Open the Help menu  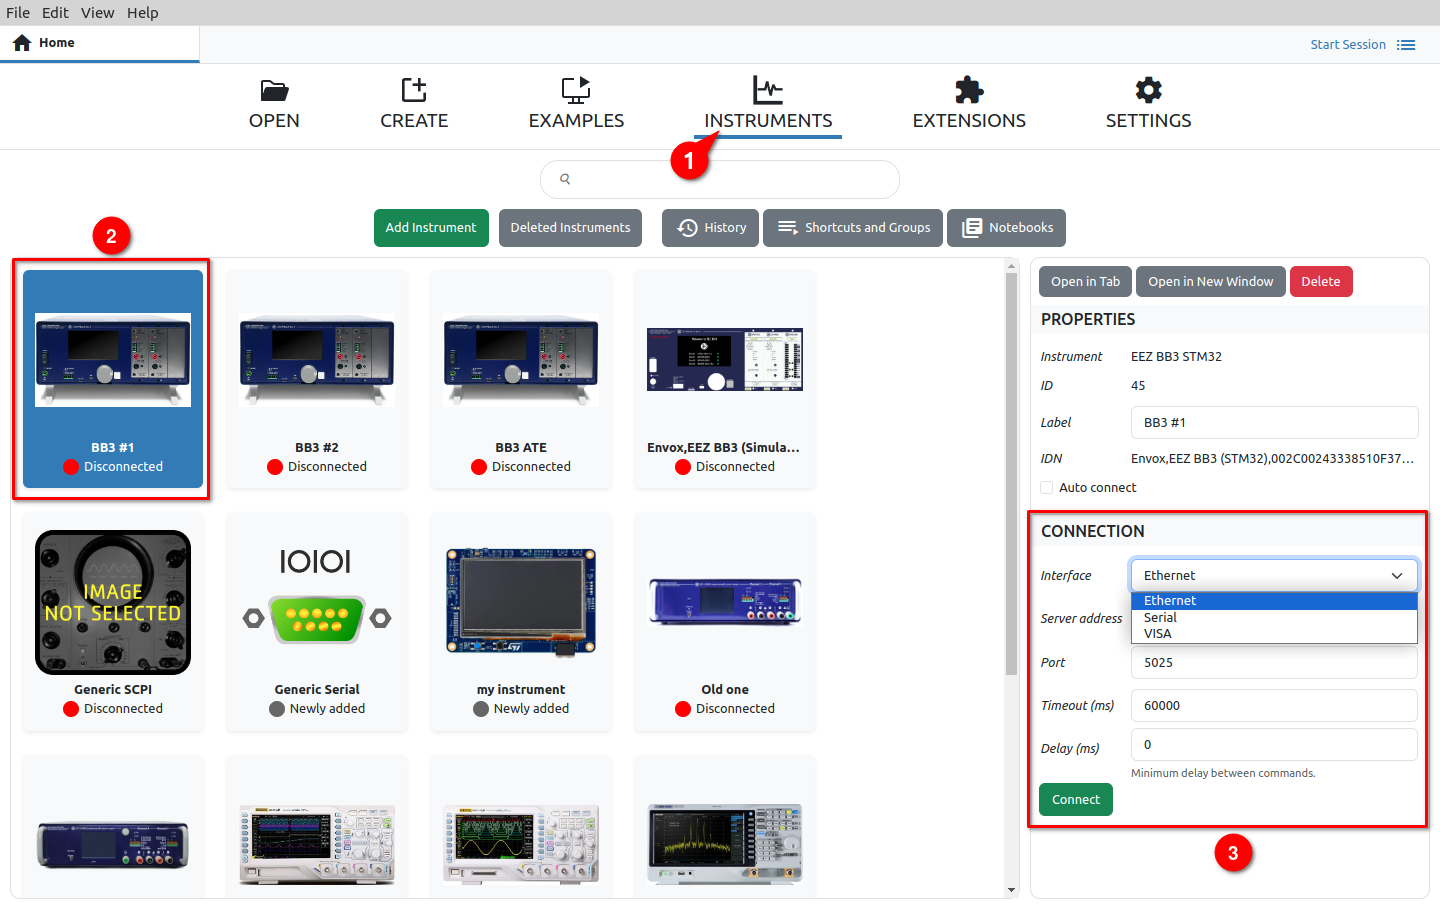click(x=142, y=13)
